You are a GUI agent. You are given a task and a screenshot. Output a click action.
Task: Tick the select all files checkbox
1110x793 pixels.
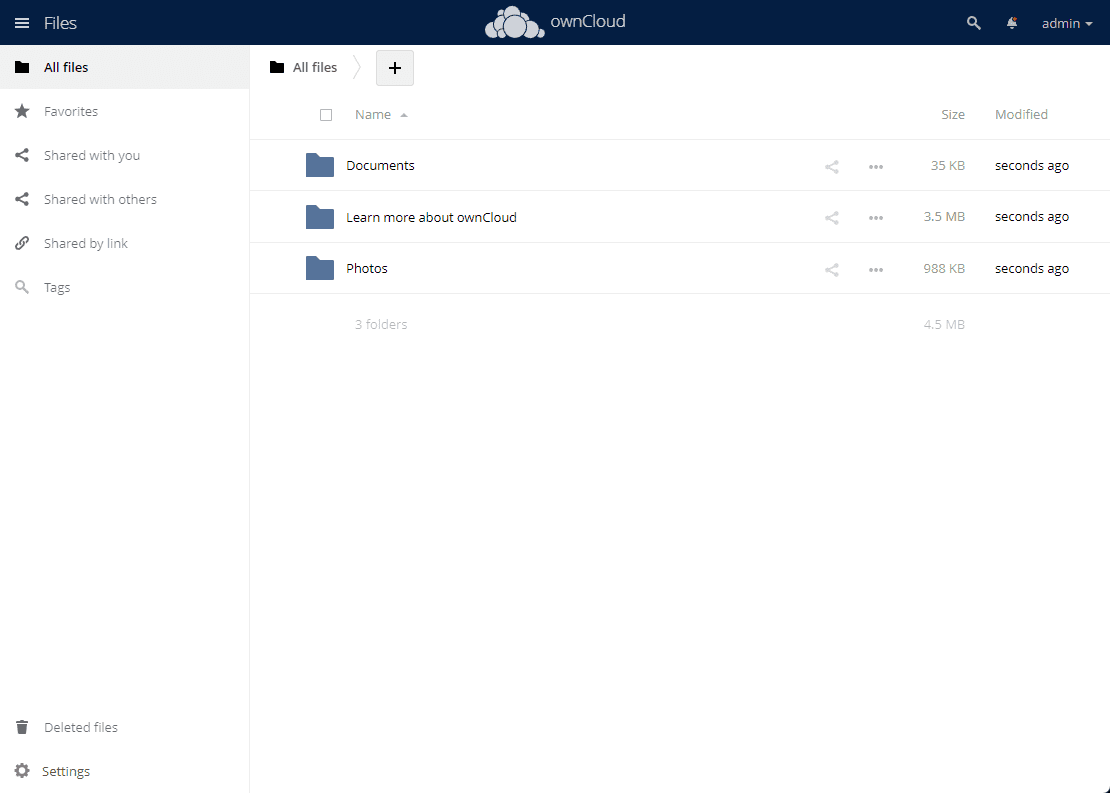[326, 115]
